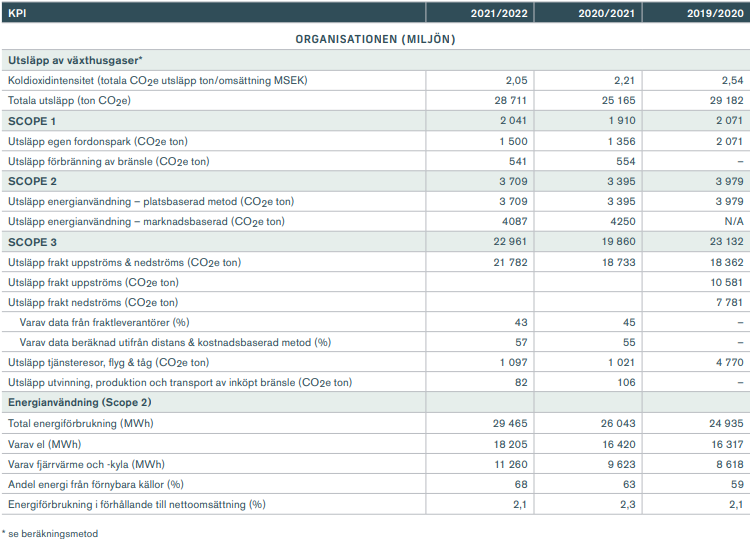Click fordonspark value 1 356

pyautogui.click(x=621, y=142)
